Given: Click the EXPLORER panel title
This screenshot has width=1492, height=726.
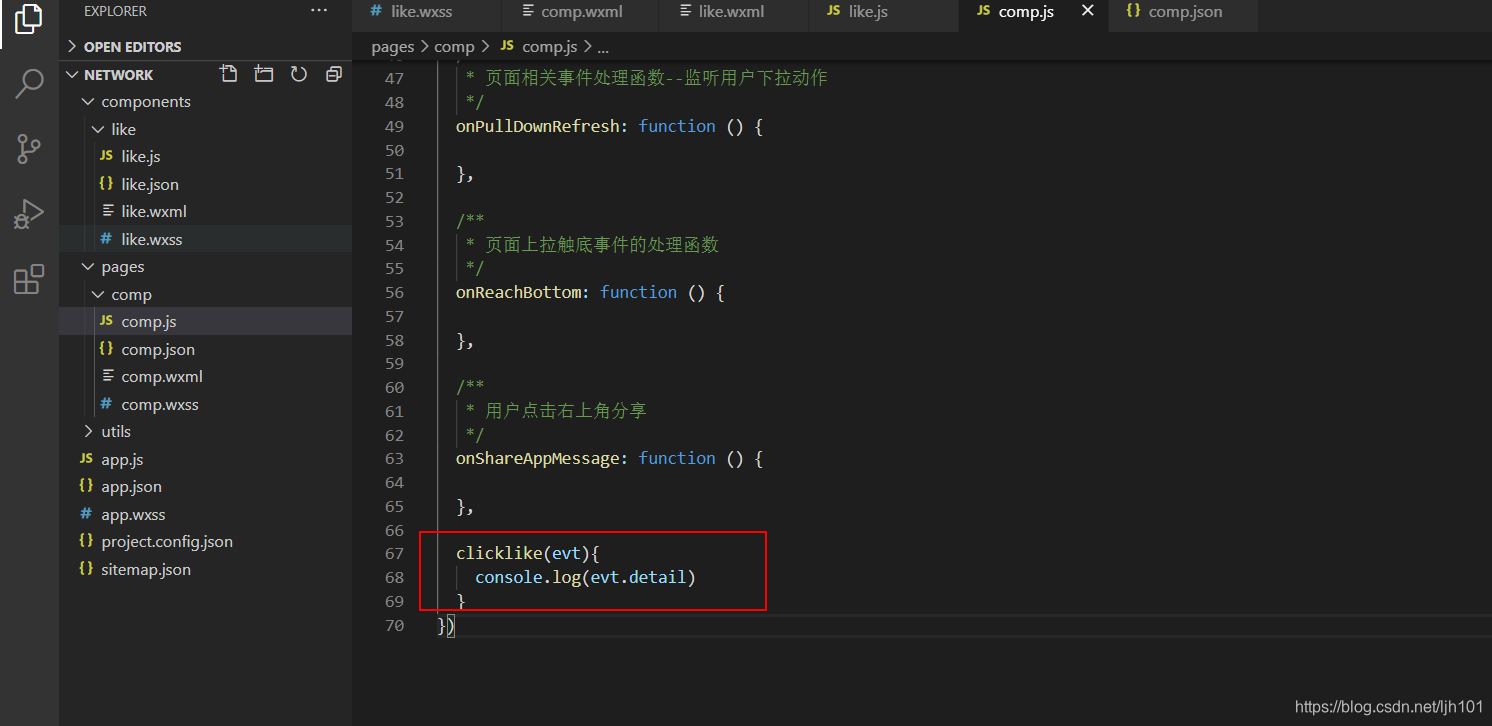Looking at the screenshot, I should [x=115, y=11].
